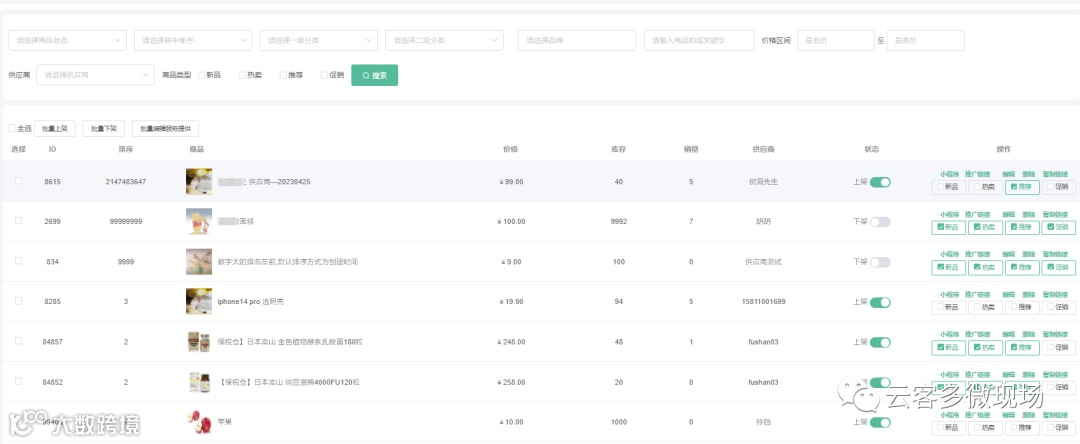Click the green 搜索 search button
The height and width of the screenshot is (444, 1080).
[374, 75]
